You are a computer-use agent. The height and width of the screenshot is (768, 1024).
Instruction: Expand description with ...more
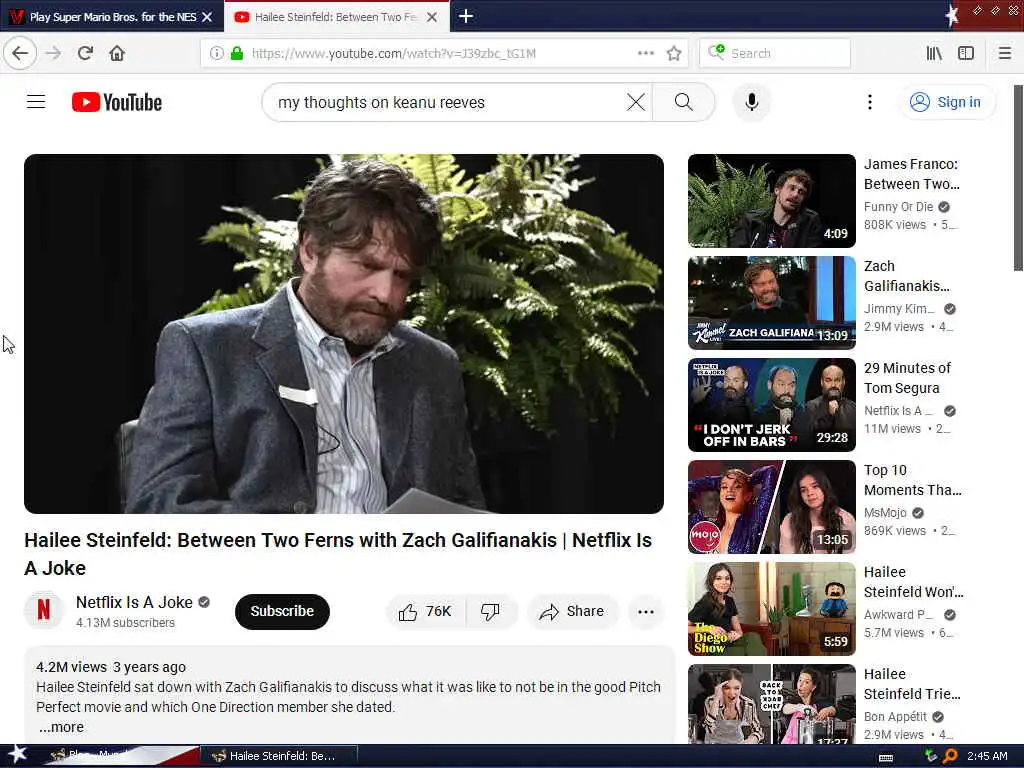pos(61,727)
